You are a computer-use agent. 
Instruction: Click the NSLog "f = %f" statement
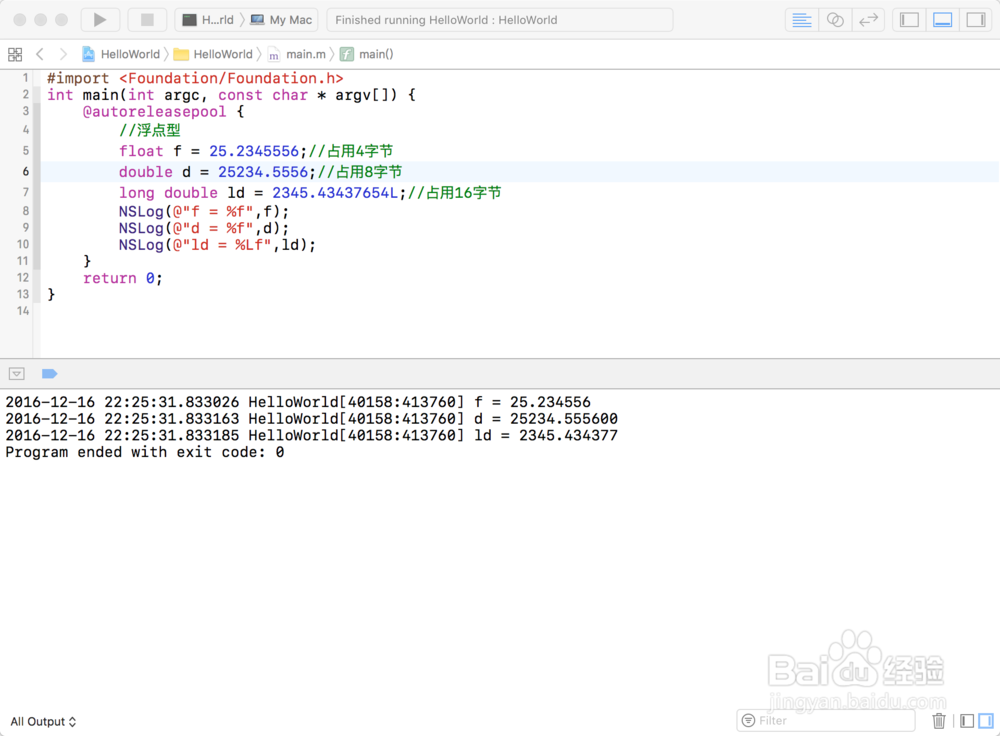click(203, 212)
